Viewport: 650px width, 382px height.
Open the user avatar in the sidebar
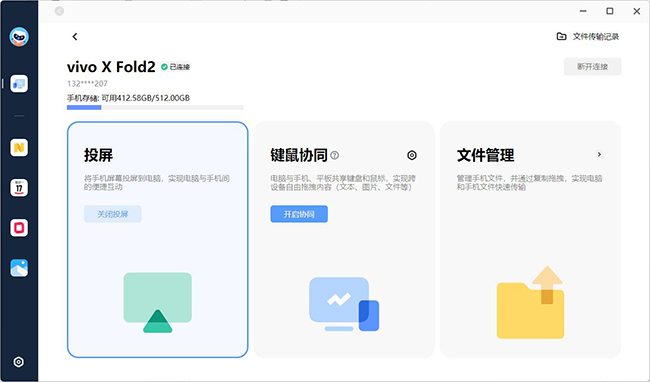click(x=19, y=37)
